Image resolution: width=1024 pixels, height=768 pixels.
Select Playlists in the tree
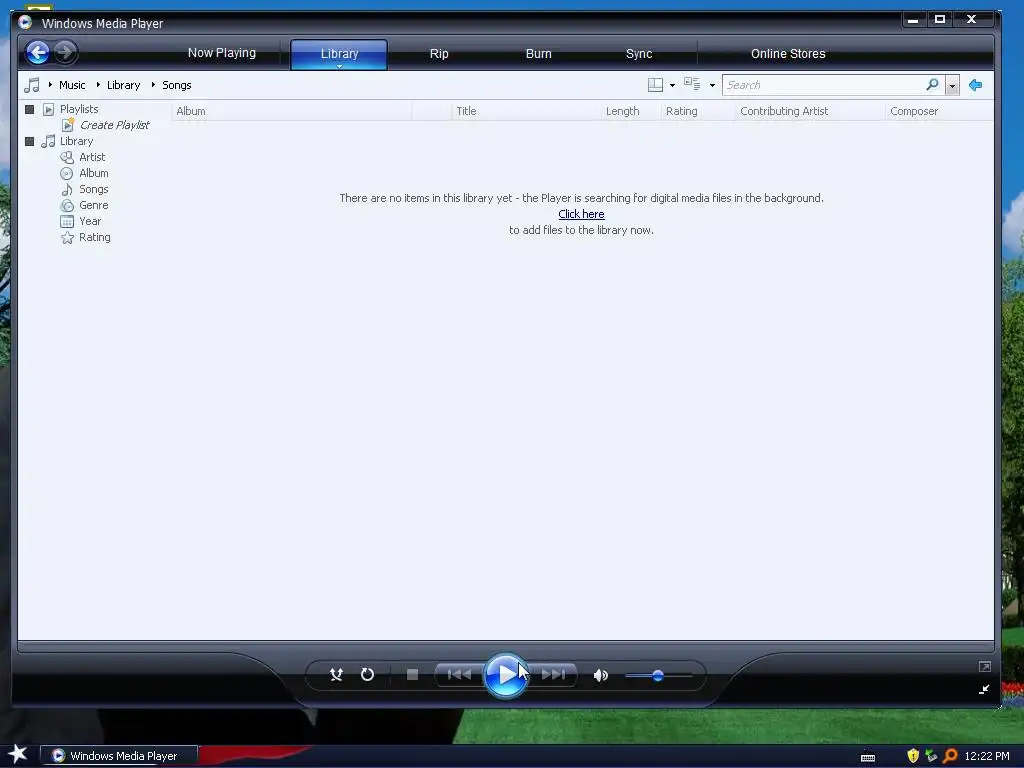pyautogui.click(x=79, y=109)
